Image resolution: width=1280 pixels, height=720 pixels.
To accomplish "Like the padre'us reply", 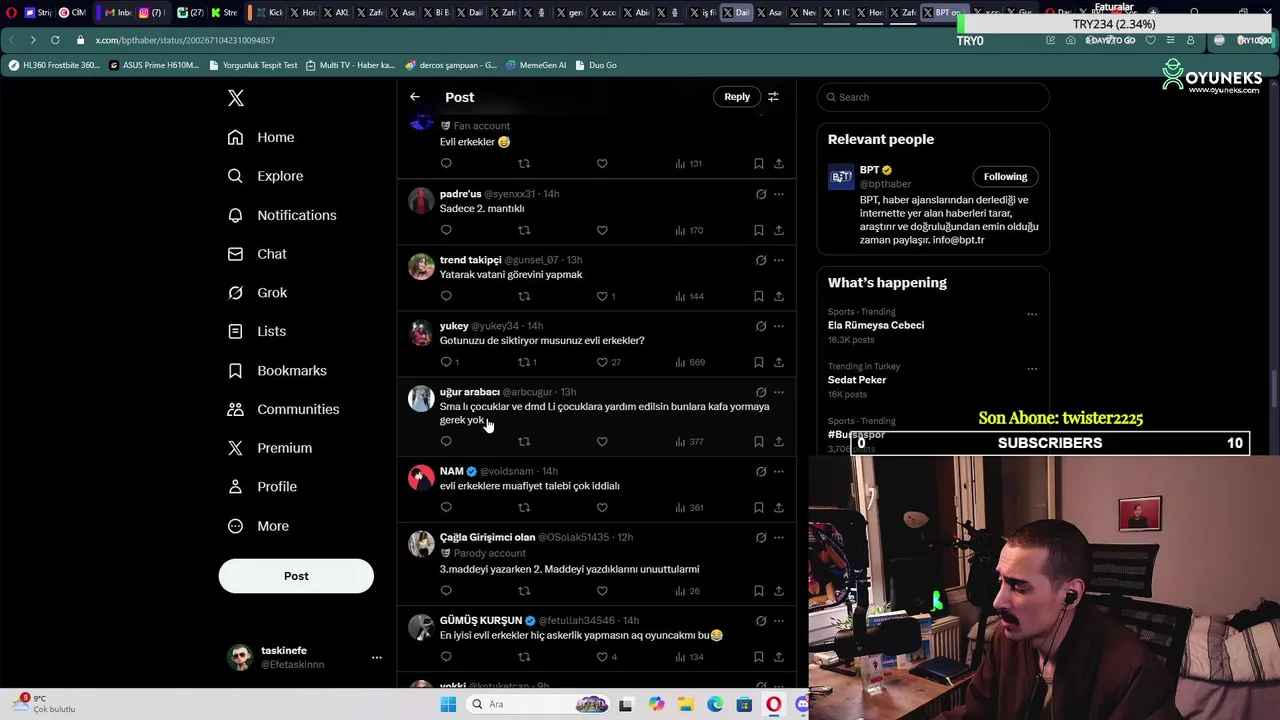I will pos(602,230).
